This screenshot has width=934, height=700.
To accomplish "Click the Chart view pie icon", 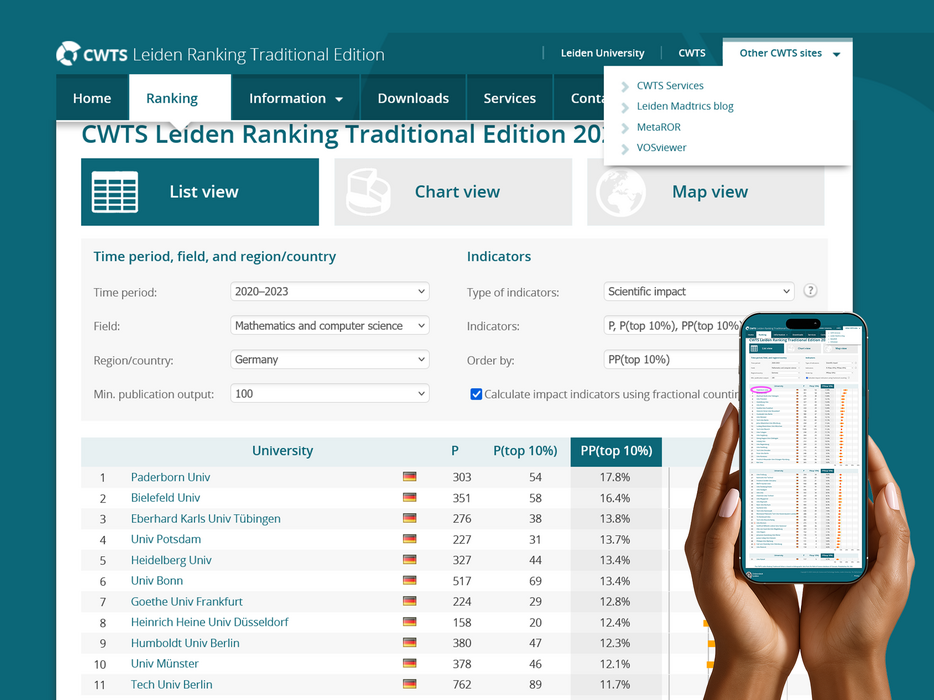I will (368, 192).
